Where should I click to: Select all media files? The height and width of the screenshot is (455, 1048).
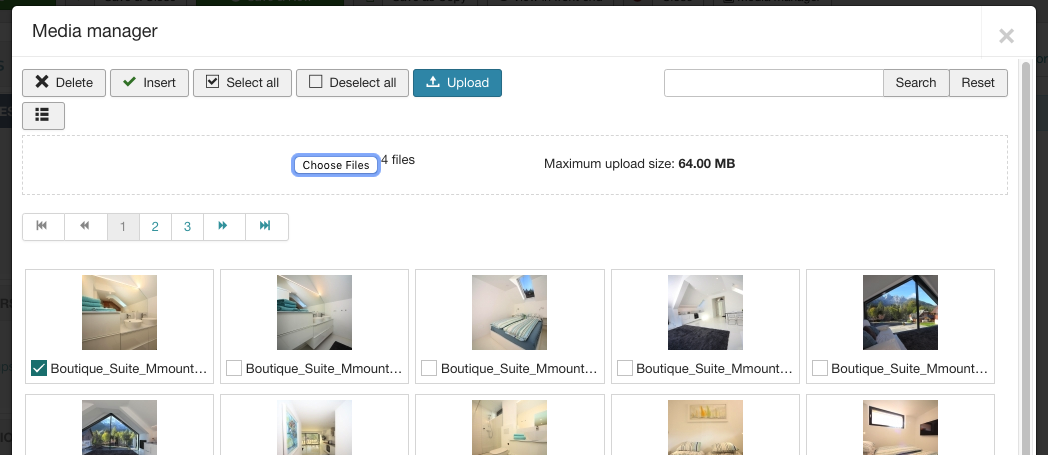click(241, 83)
